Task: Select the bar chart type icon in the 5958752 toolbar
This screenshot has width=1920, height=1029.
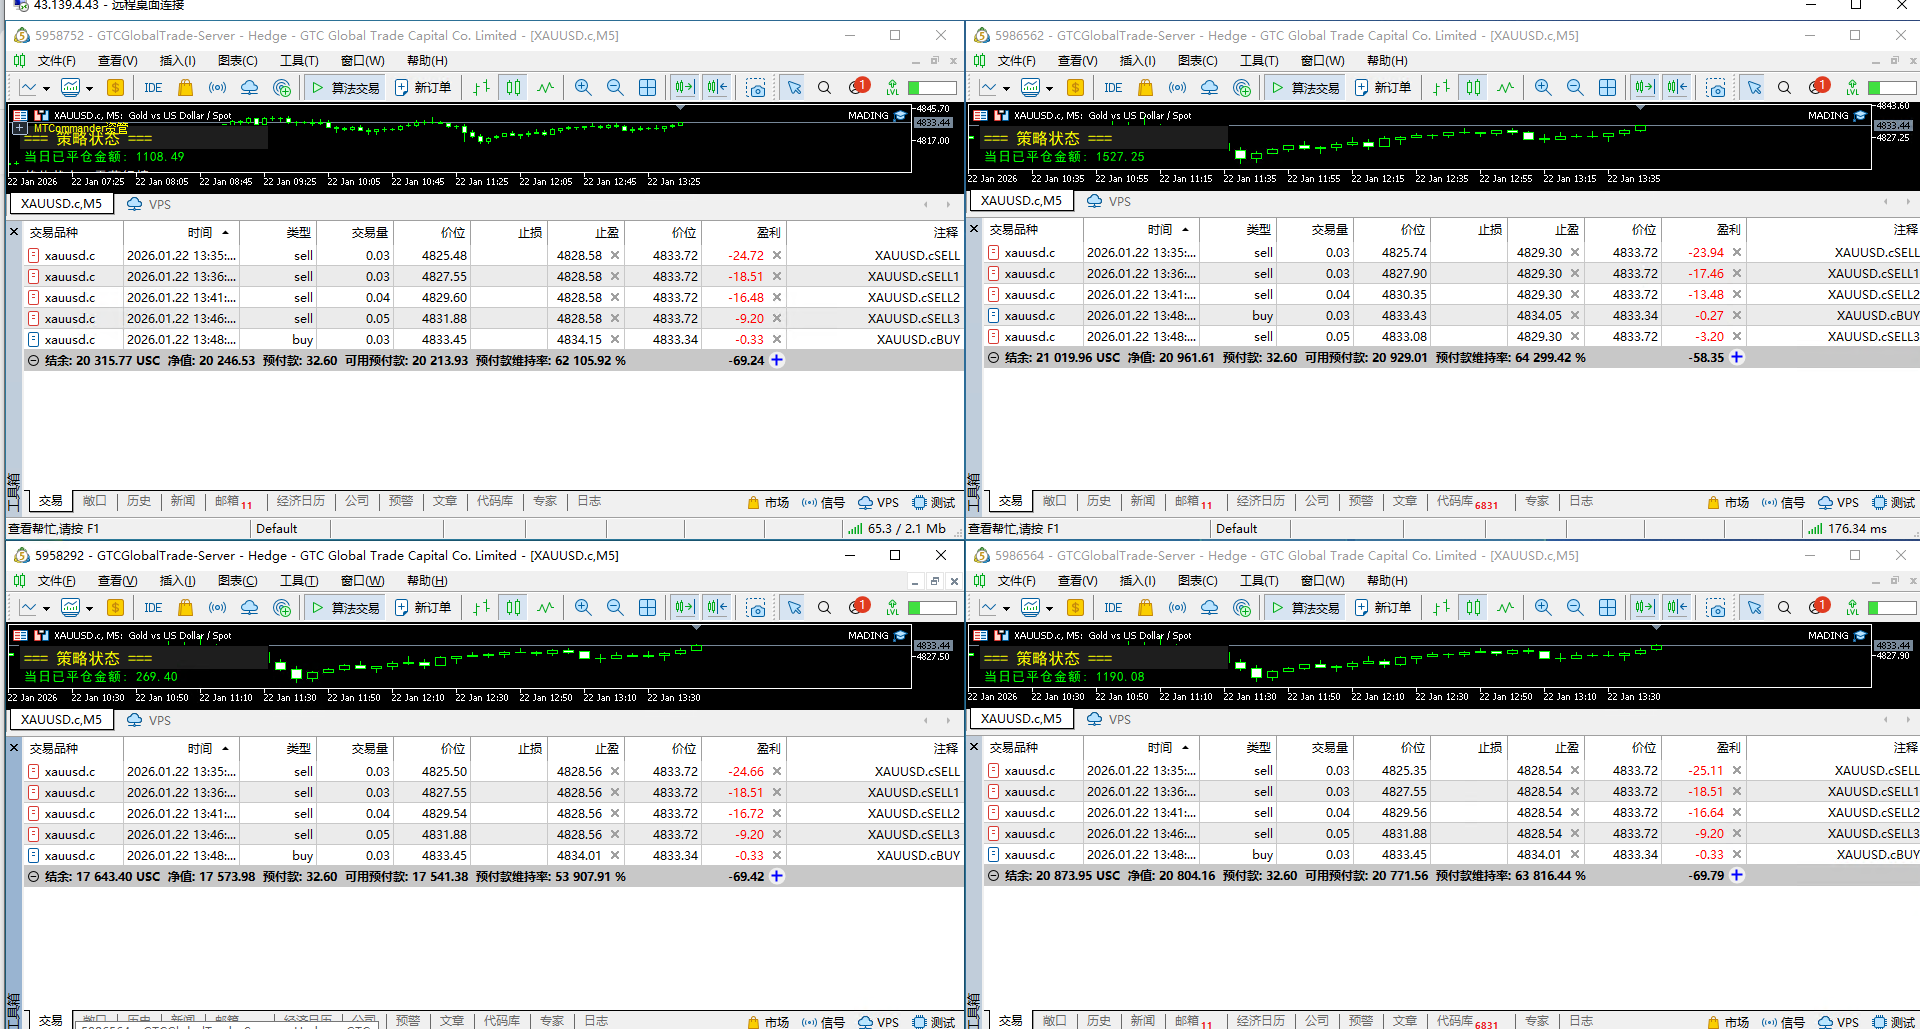Action: point(481,88)
